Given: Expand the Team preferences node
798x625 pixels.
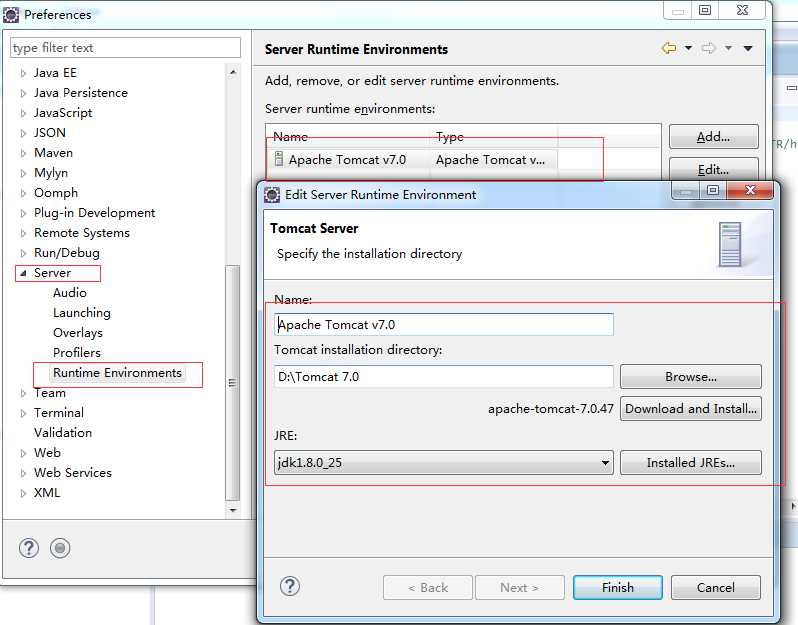Looking at the screenshot, I should tap(23, 393).
